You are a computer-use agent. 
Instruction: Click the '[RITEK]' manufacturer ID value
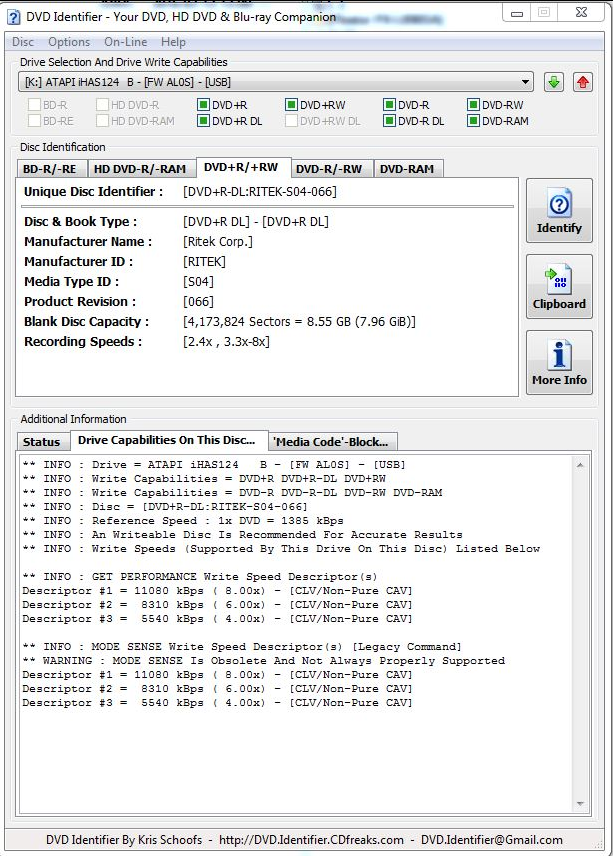click(x=204, y=262)
